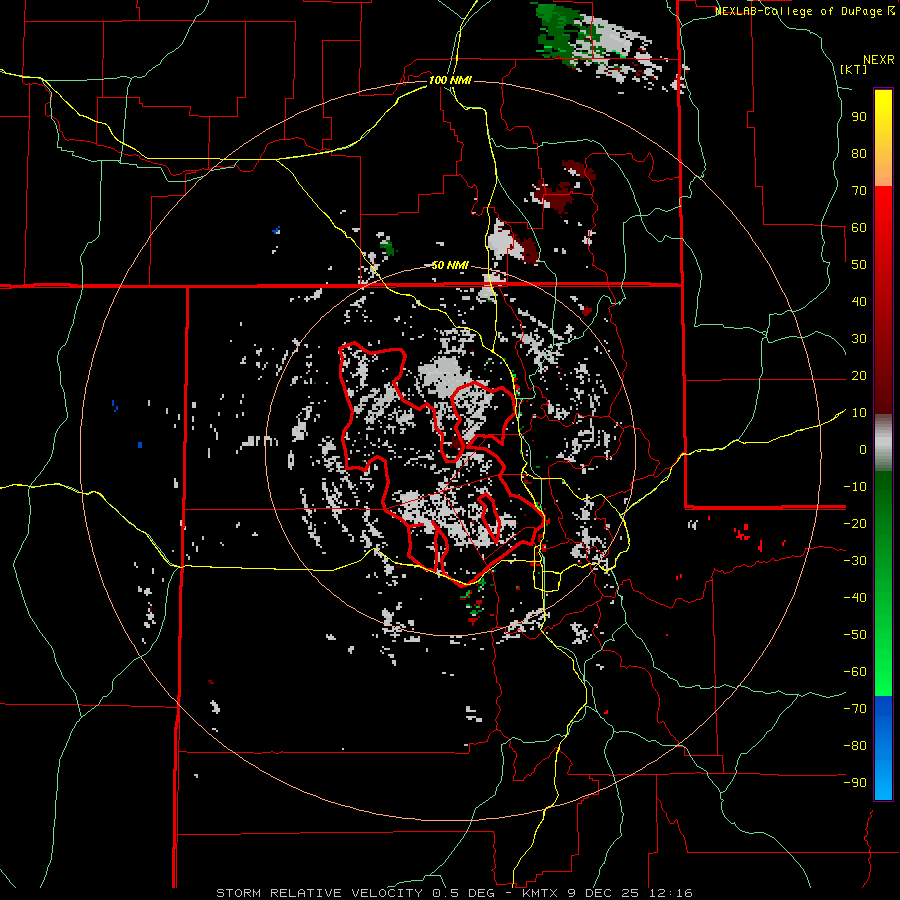This screenshot has width=900, height=900.
Task: Click the small logo icon after DuPage text
Action: tap(891, 11)
